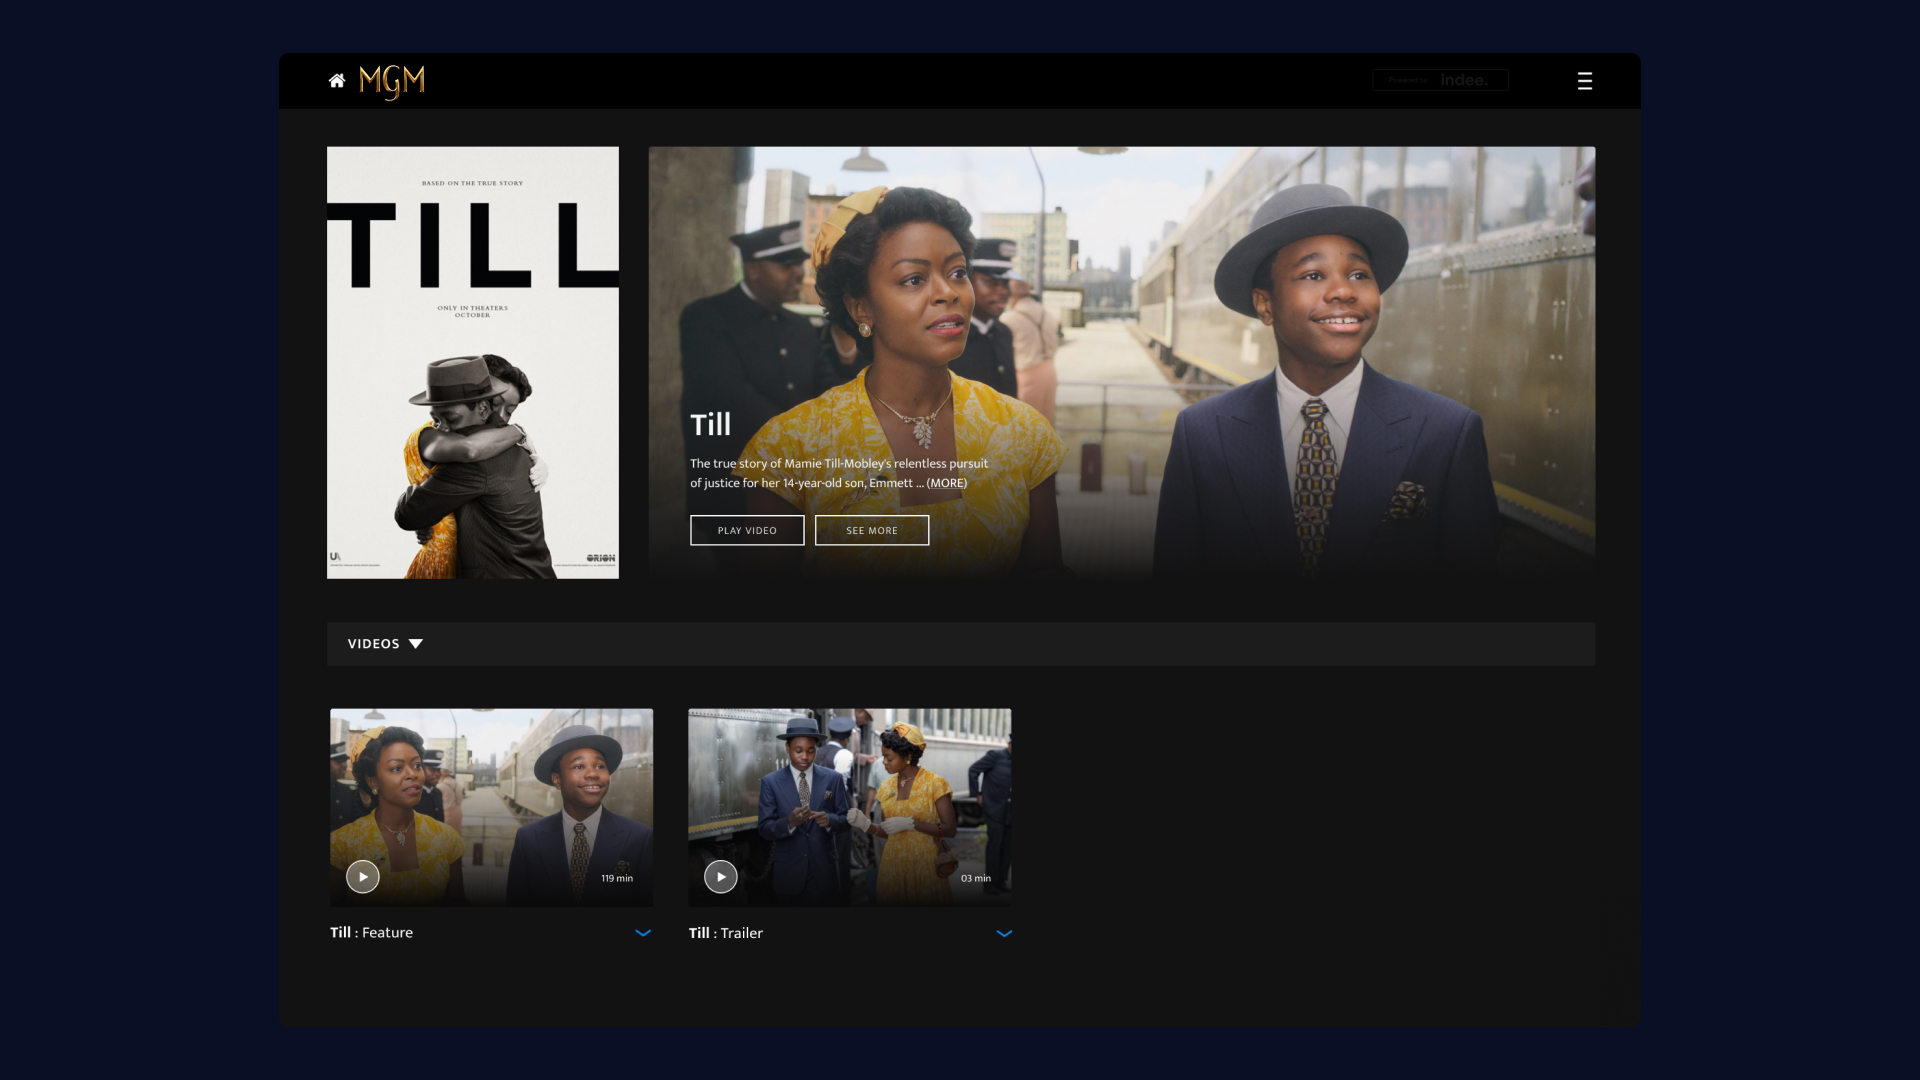Click the MGM logo
The height and width of the screenshot is (1080, 1920).
(392, 81)
